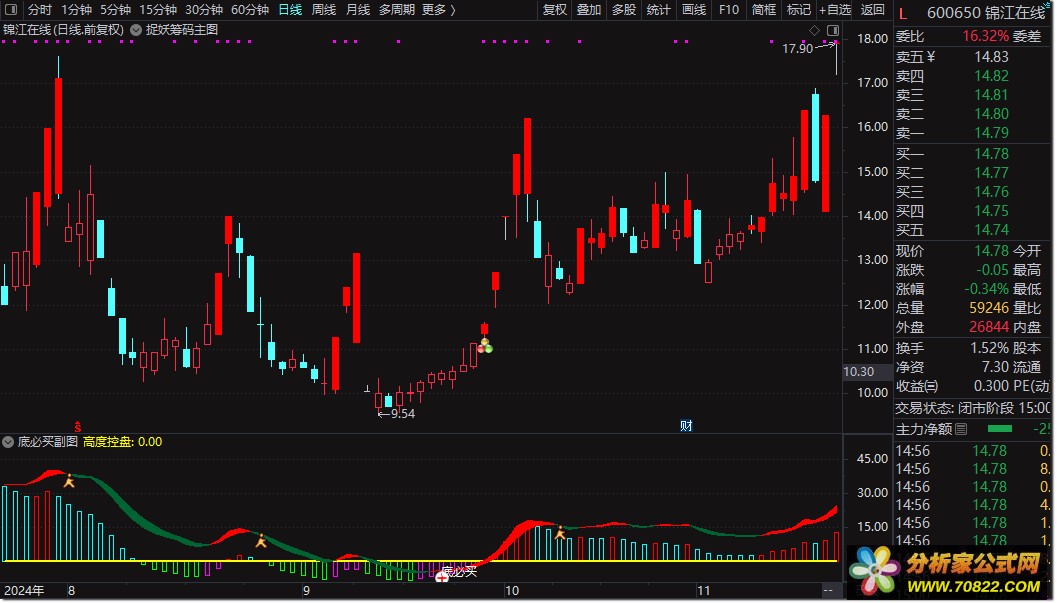Toggle the left sidebar panel icon
1057x603 pixels.
(11, 9)
